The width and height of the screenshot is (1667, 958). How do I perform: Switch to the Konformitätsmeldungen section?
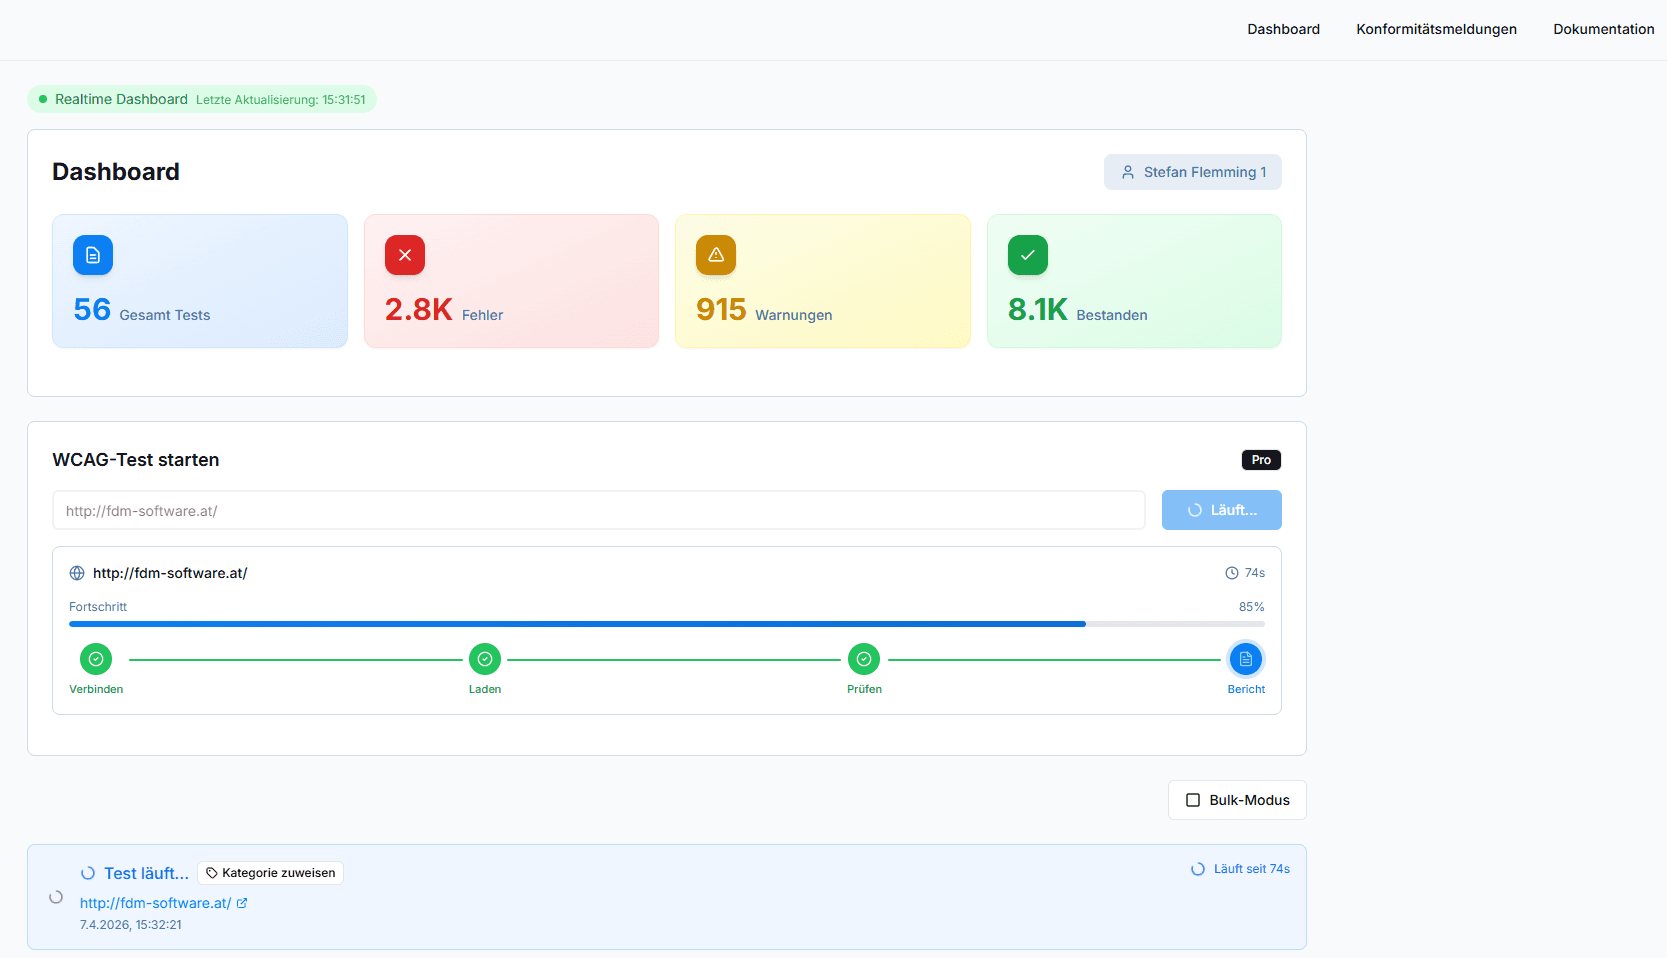pos(1436,29)
